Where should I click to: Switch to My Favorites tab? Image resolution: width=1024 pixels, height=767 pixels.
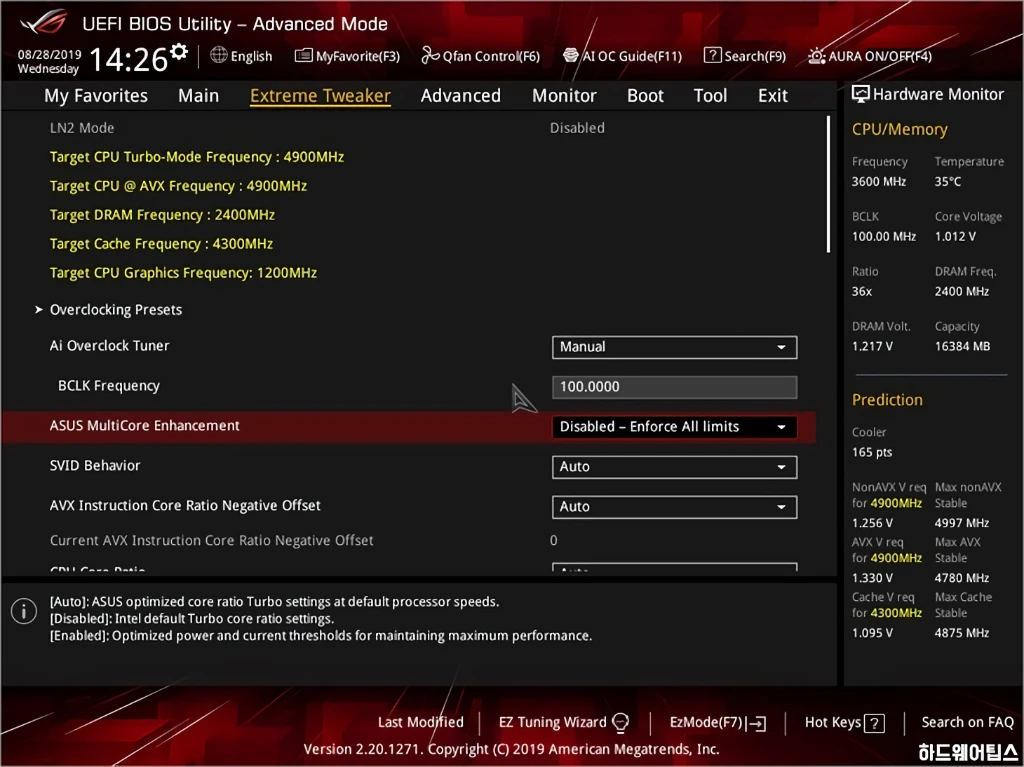tap(96, 95)
